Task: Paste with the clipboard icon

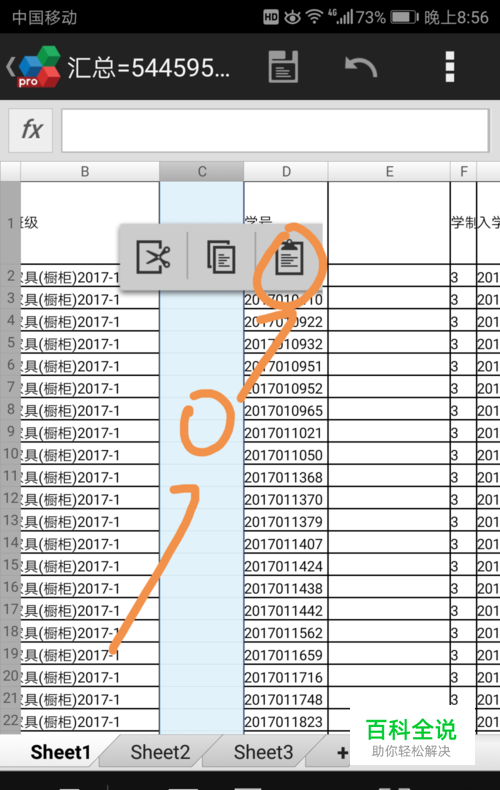Action: pos(289,257)
